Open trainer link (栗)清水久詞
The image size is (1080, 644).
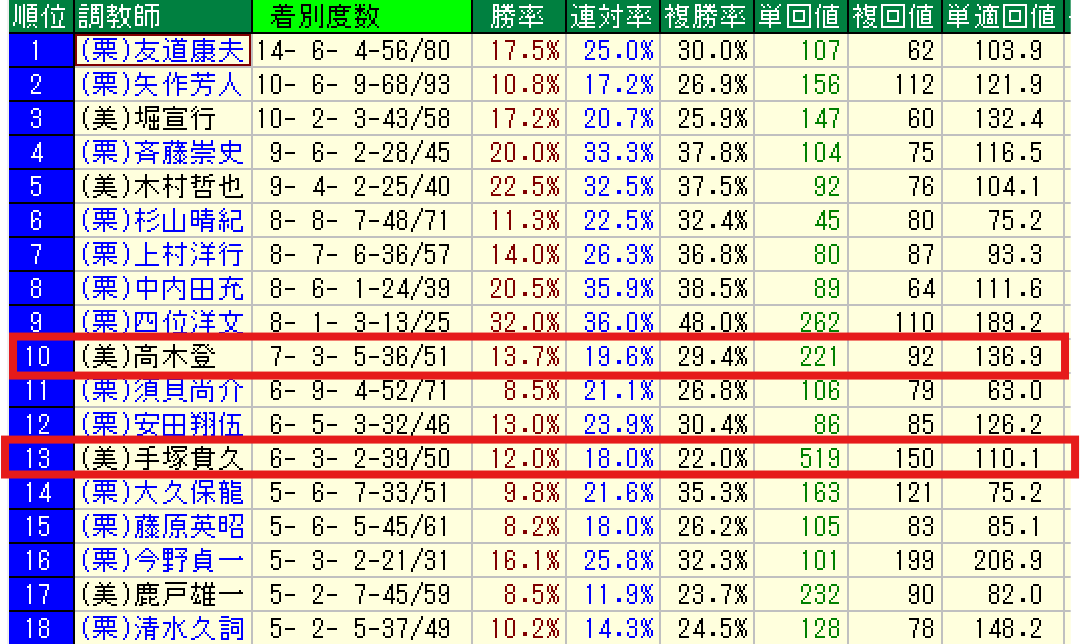[x=161, y=628]
